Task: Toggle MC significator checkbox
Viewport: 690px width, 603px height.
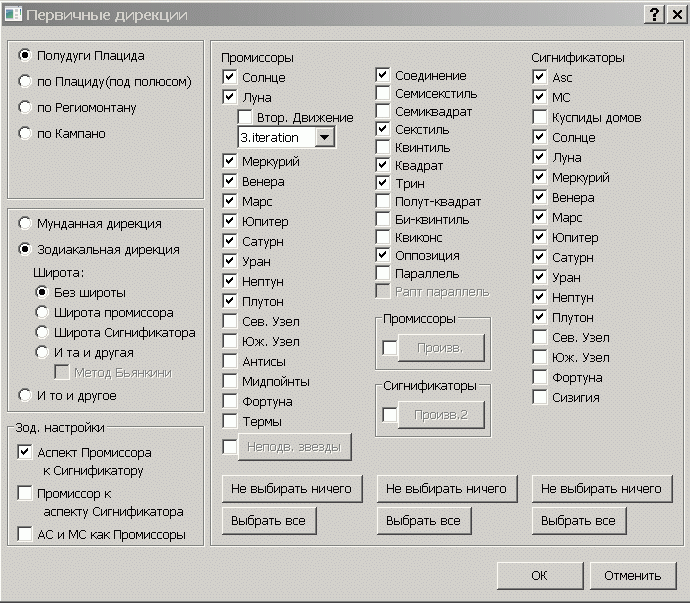Action: [x=540, y=97]
